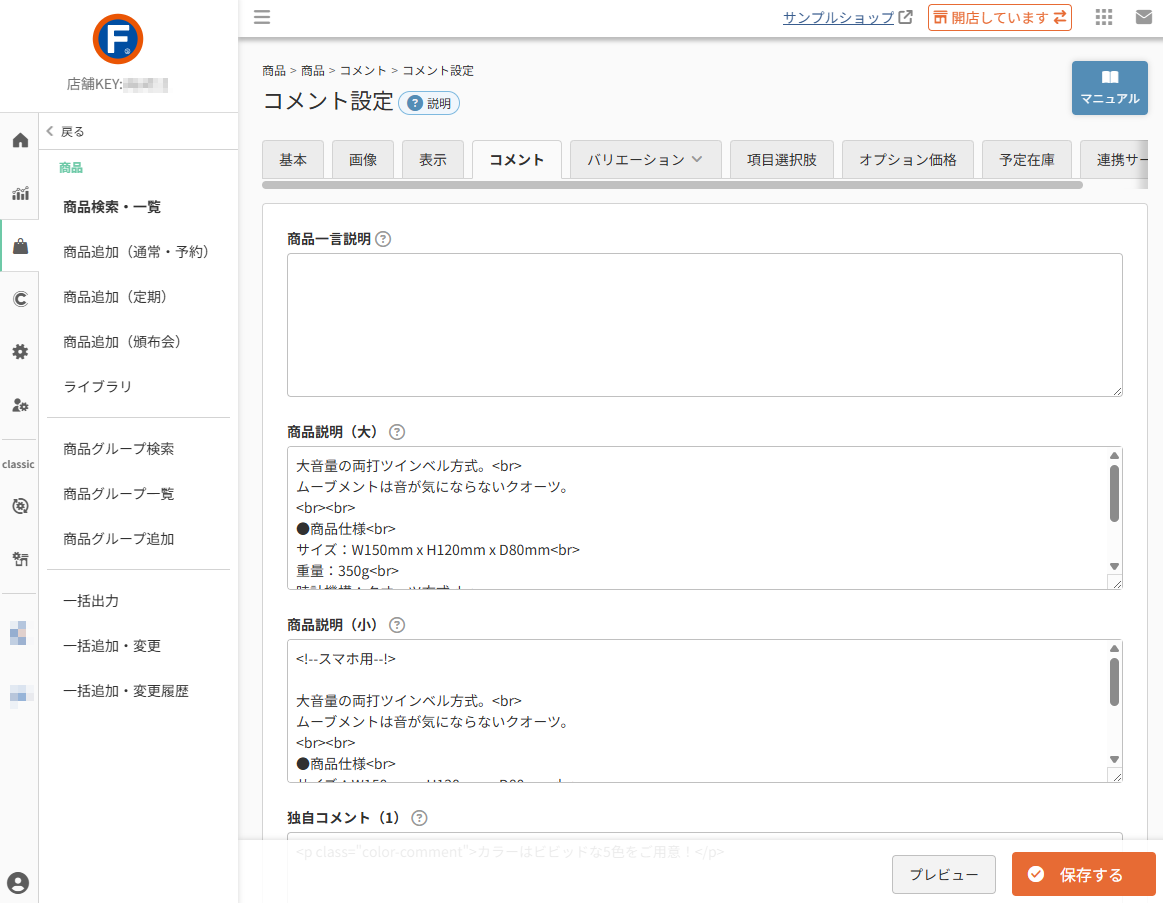1163x903 pixels.
Task: Click the 商品一言説明 text area
Action: coord(705,325)
